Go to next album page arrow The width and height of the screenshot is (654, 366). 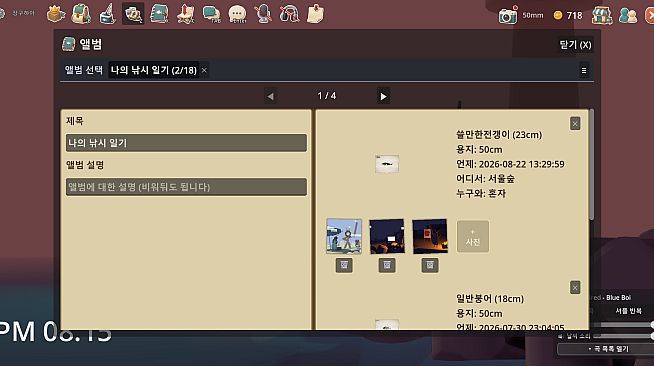(x=383, y=96)
